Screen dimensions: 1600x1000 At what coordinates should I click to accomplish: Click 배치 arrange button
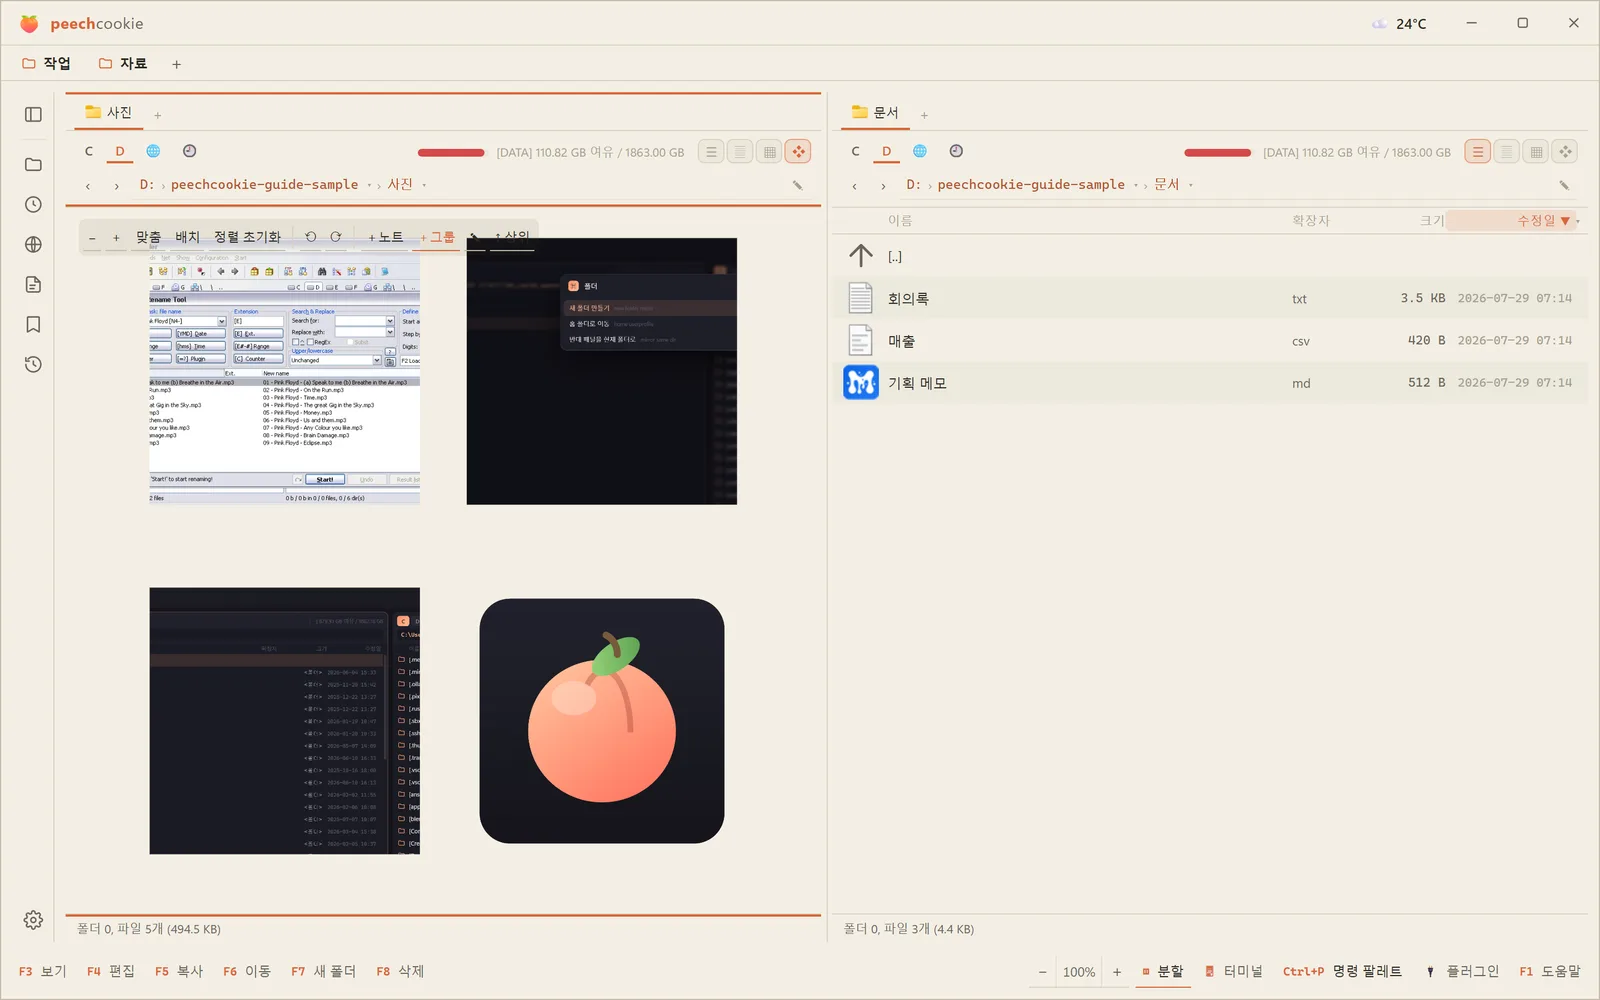(188, 237)
